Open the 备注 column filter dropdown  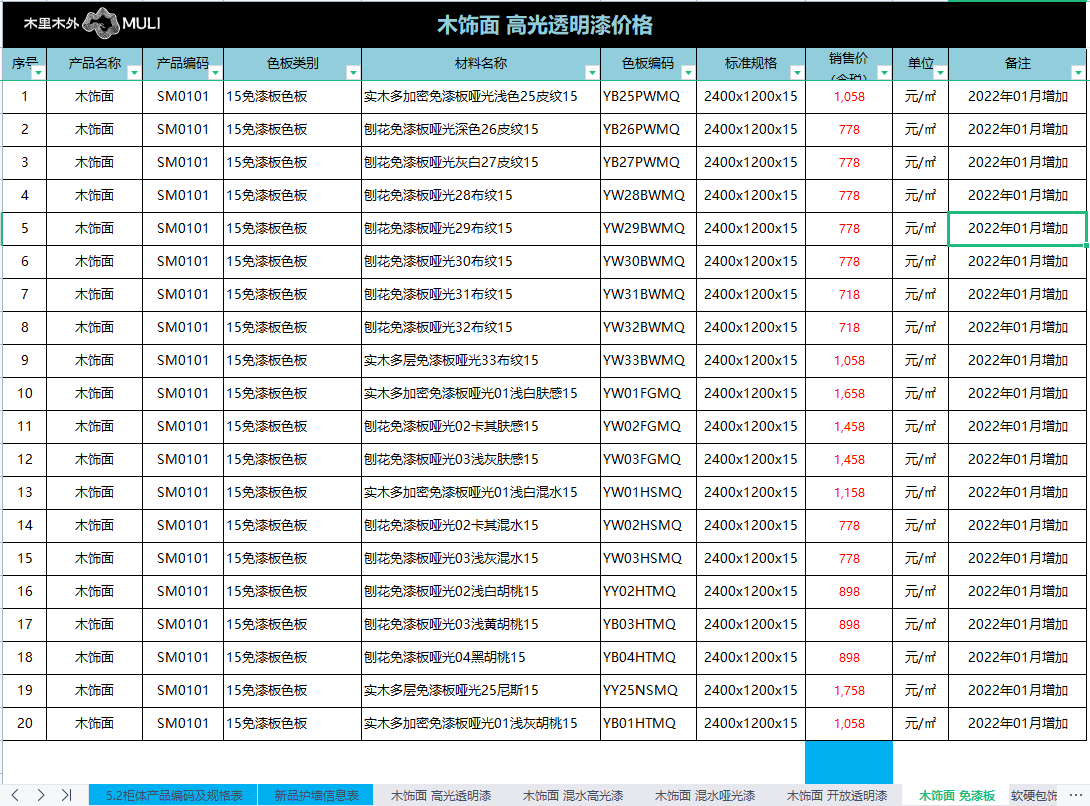point(1078,72)
